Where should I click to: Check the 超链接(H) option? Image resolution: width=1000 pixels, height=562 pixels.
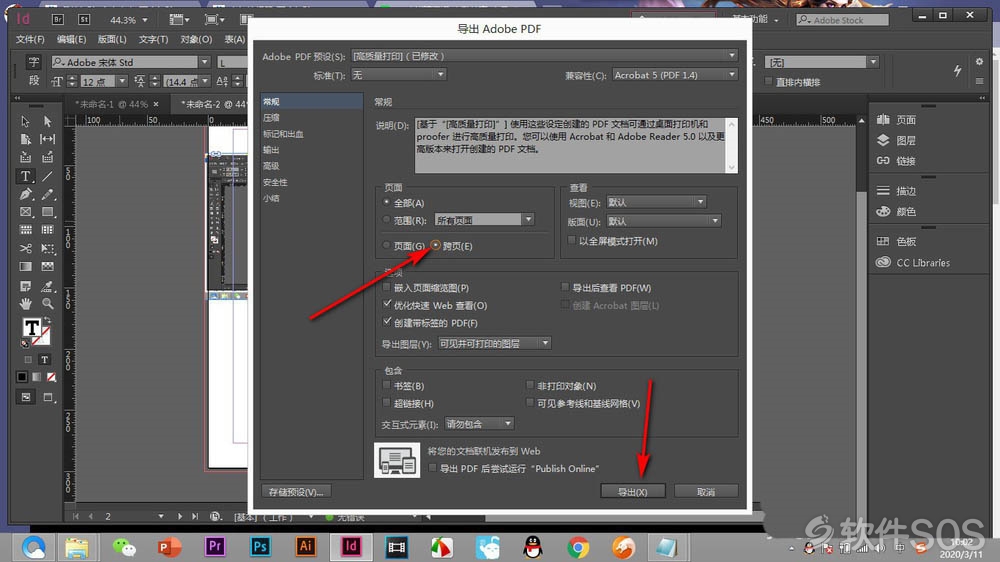386,403
